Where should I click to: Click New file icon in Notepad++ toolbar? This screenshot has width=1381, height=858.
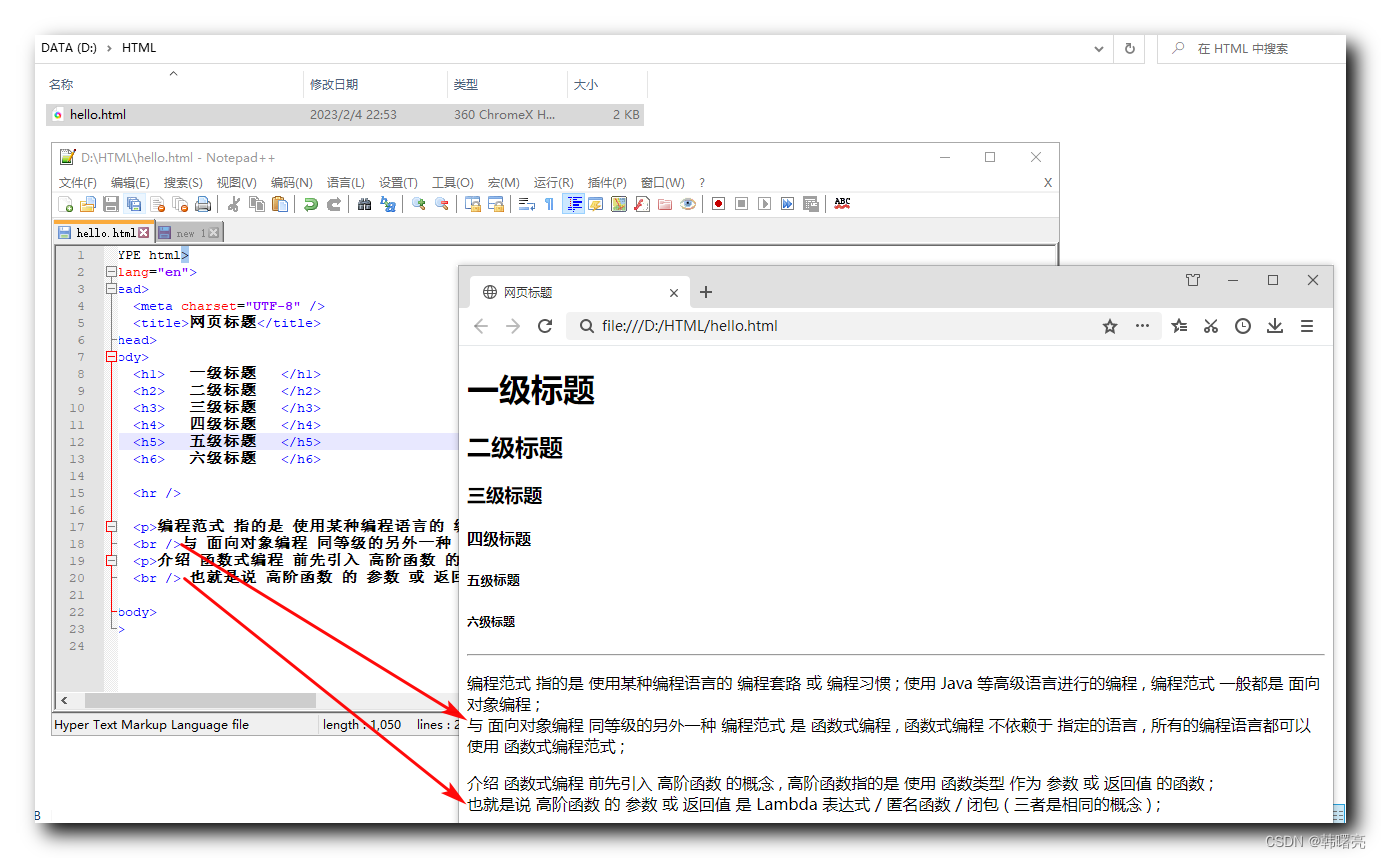tap(66, 204)
